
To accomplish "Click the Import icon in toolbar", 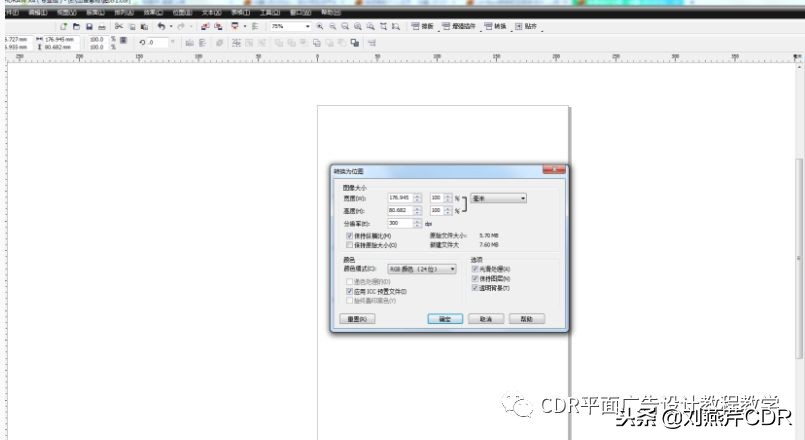I will (205, 26).
